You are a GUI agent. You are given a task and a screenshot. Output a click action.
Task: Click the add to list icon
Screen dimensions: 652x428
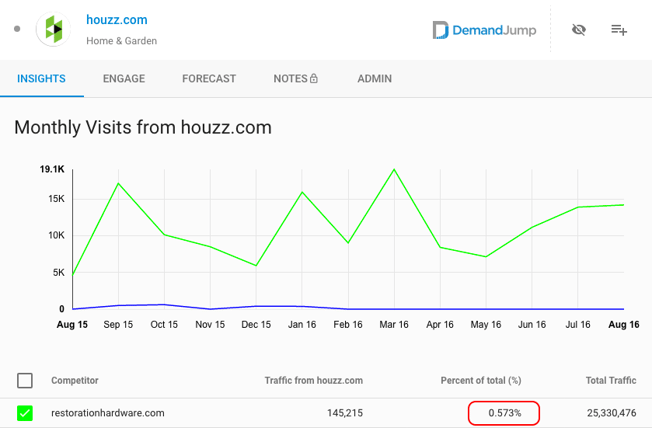tap(619, 30)
